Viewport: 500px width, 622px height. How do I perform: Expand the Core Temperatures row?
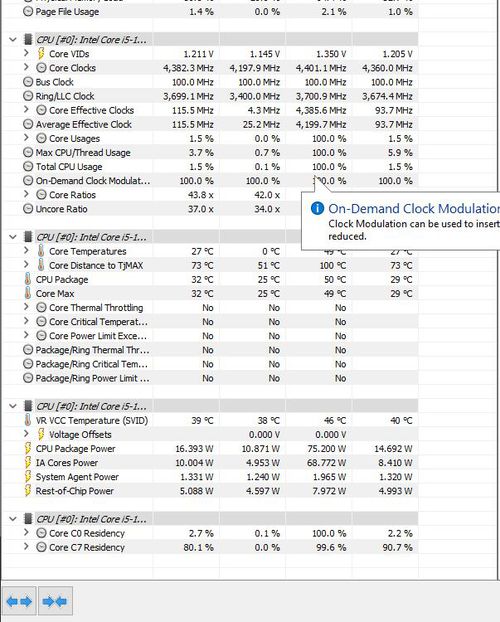click(26, 251)
